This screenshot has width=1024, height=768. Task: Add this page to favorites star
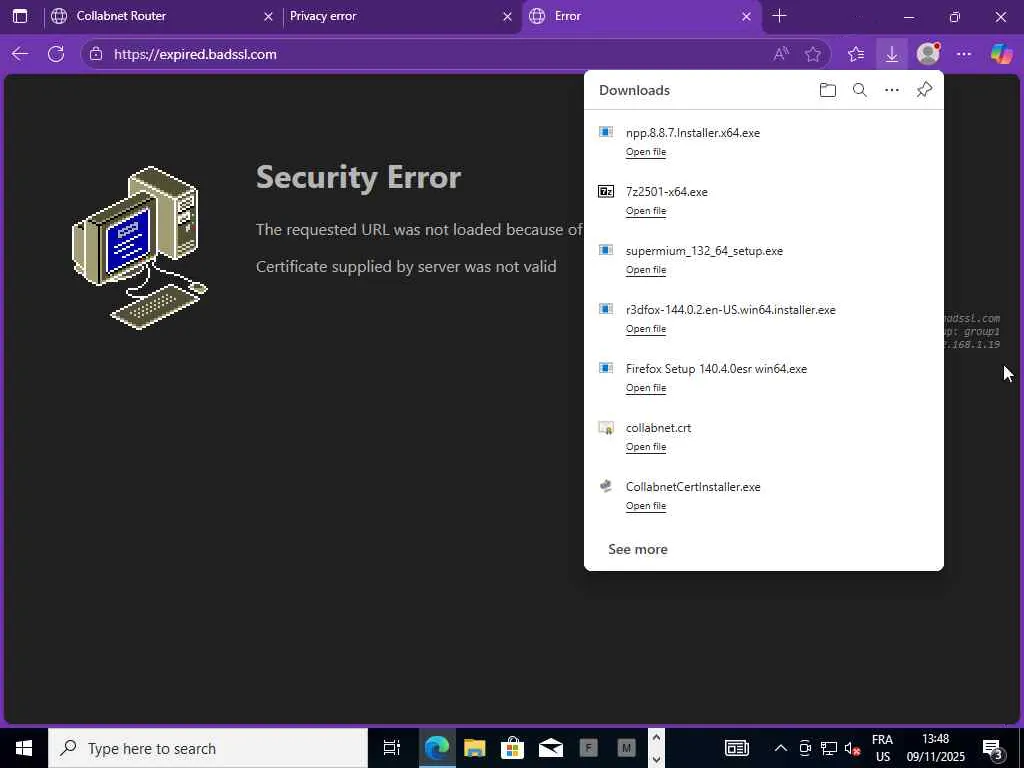[x=813, y=54]
